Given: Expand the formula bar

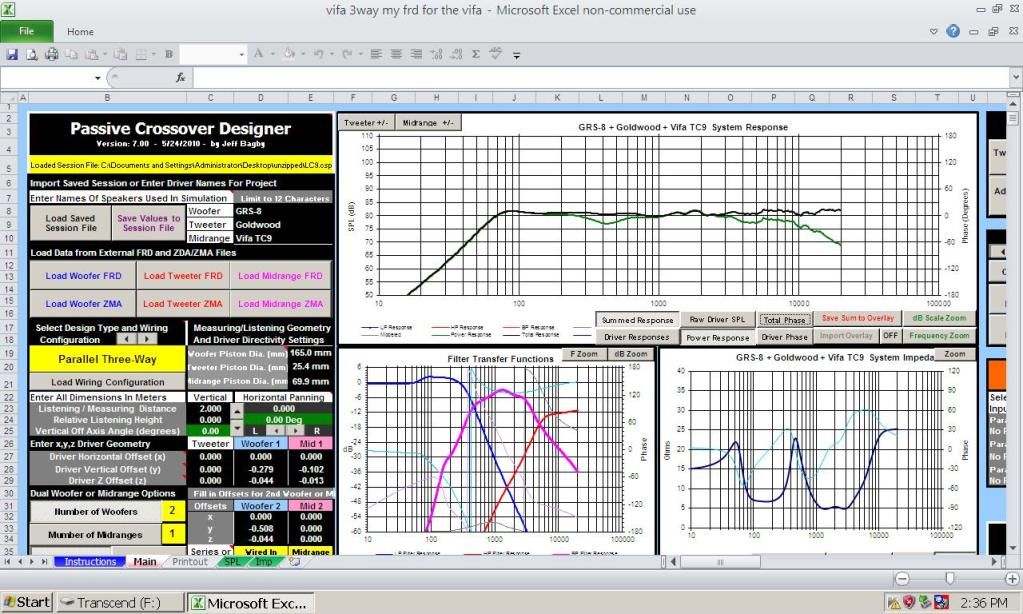Looking at the screenshot, I should coord(1016,77).
